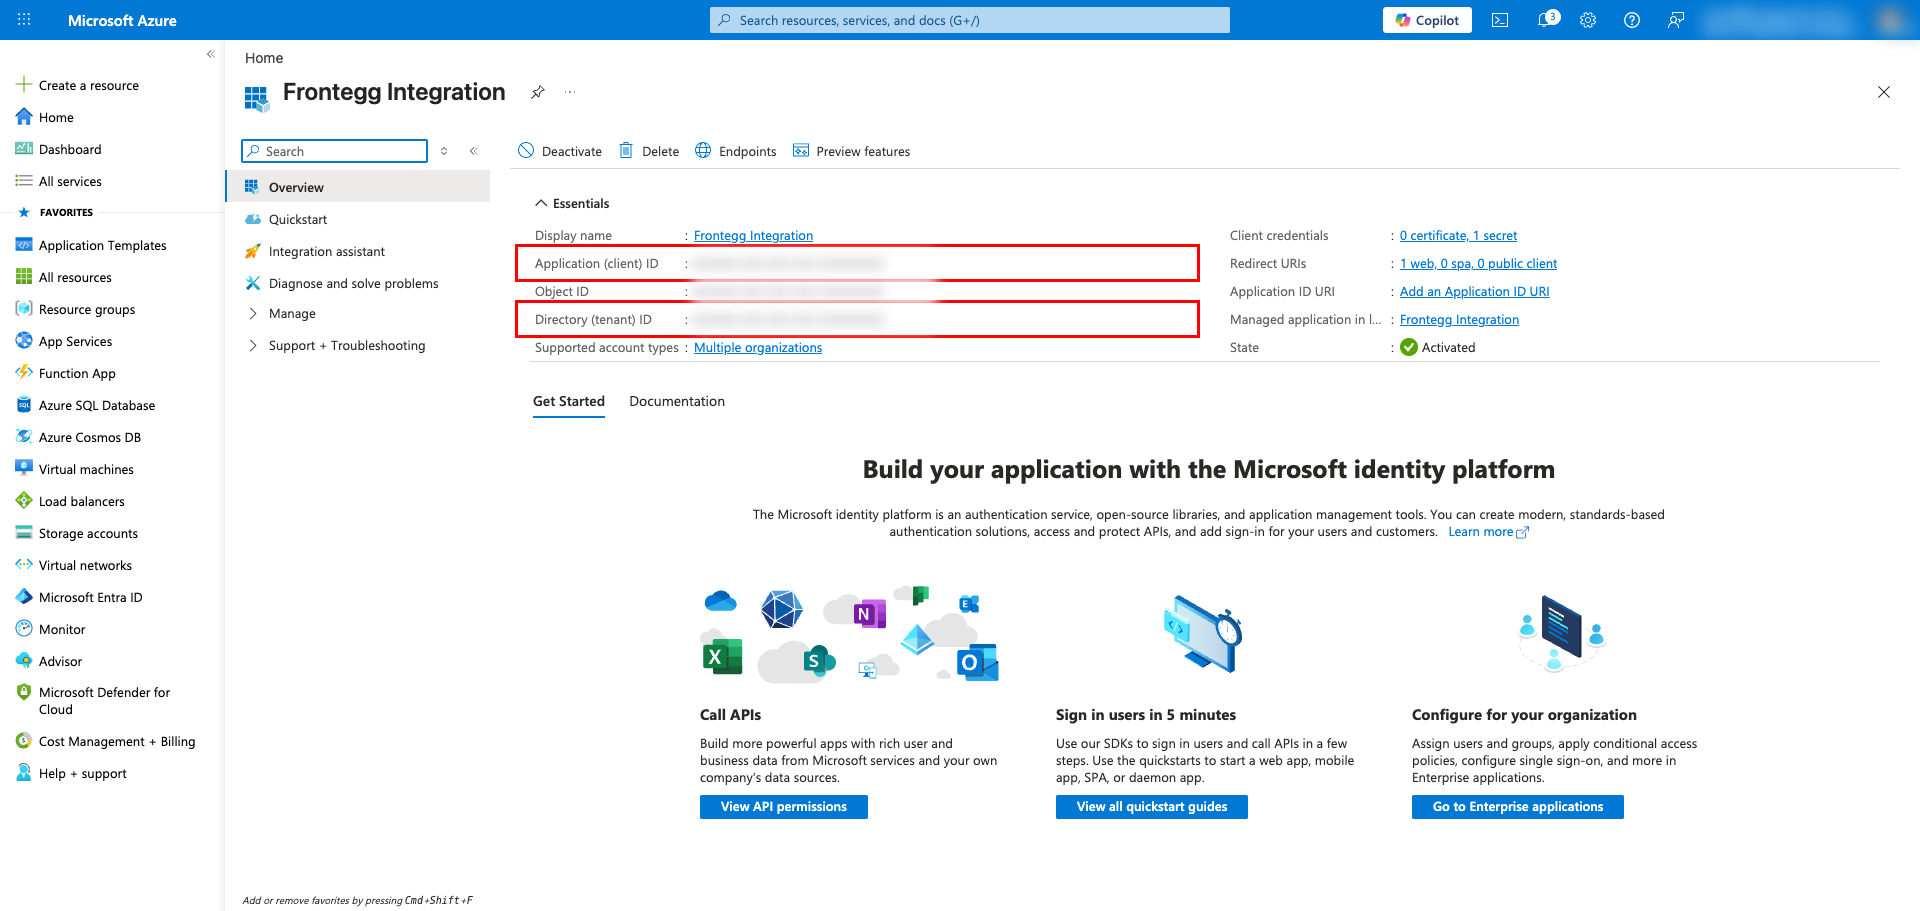This screenshot has width=1920, height=911.
Task: Close the Frontegg Integration blade
Action: point(1883,92)
